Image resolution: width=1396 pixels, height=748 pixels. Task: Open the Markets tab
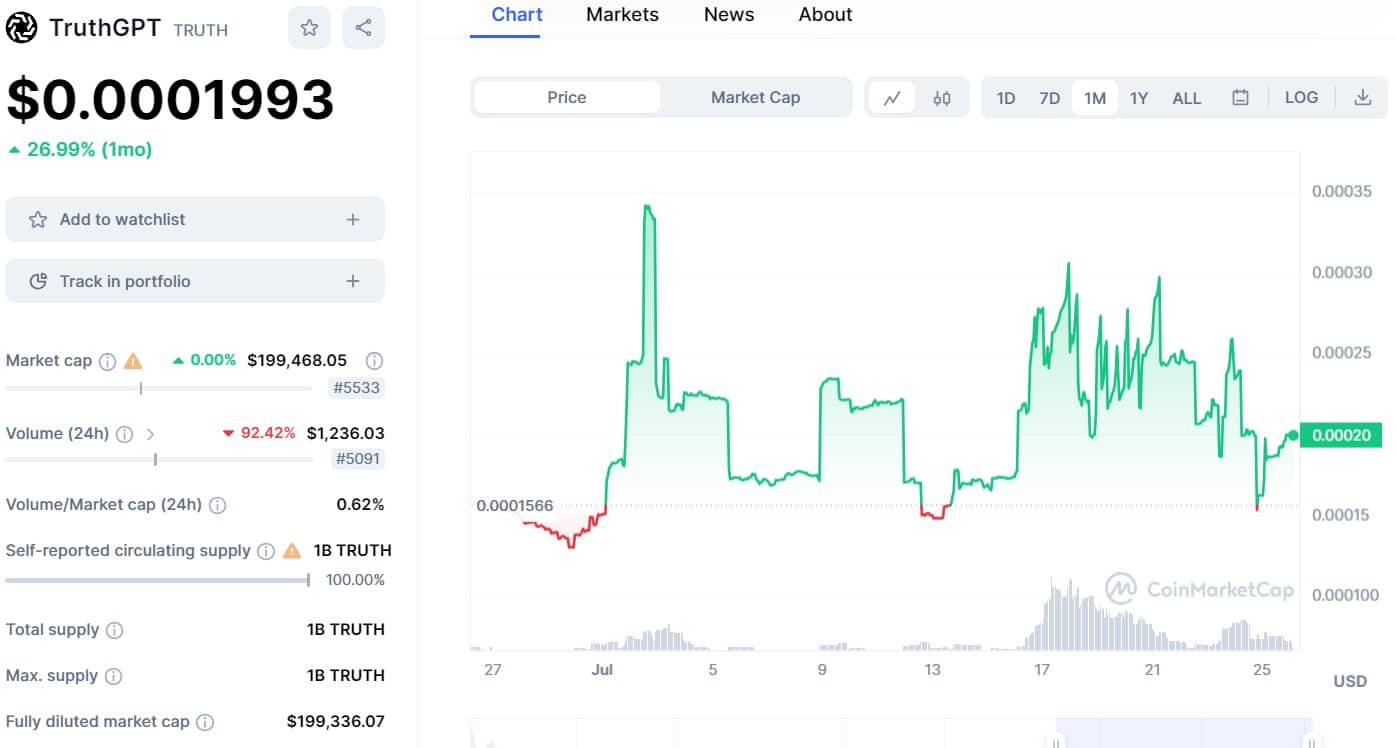click(x=622, y=15)
